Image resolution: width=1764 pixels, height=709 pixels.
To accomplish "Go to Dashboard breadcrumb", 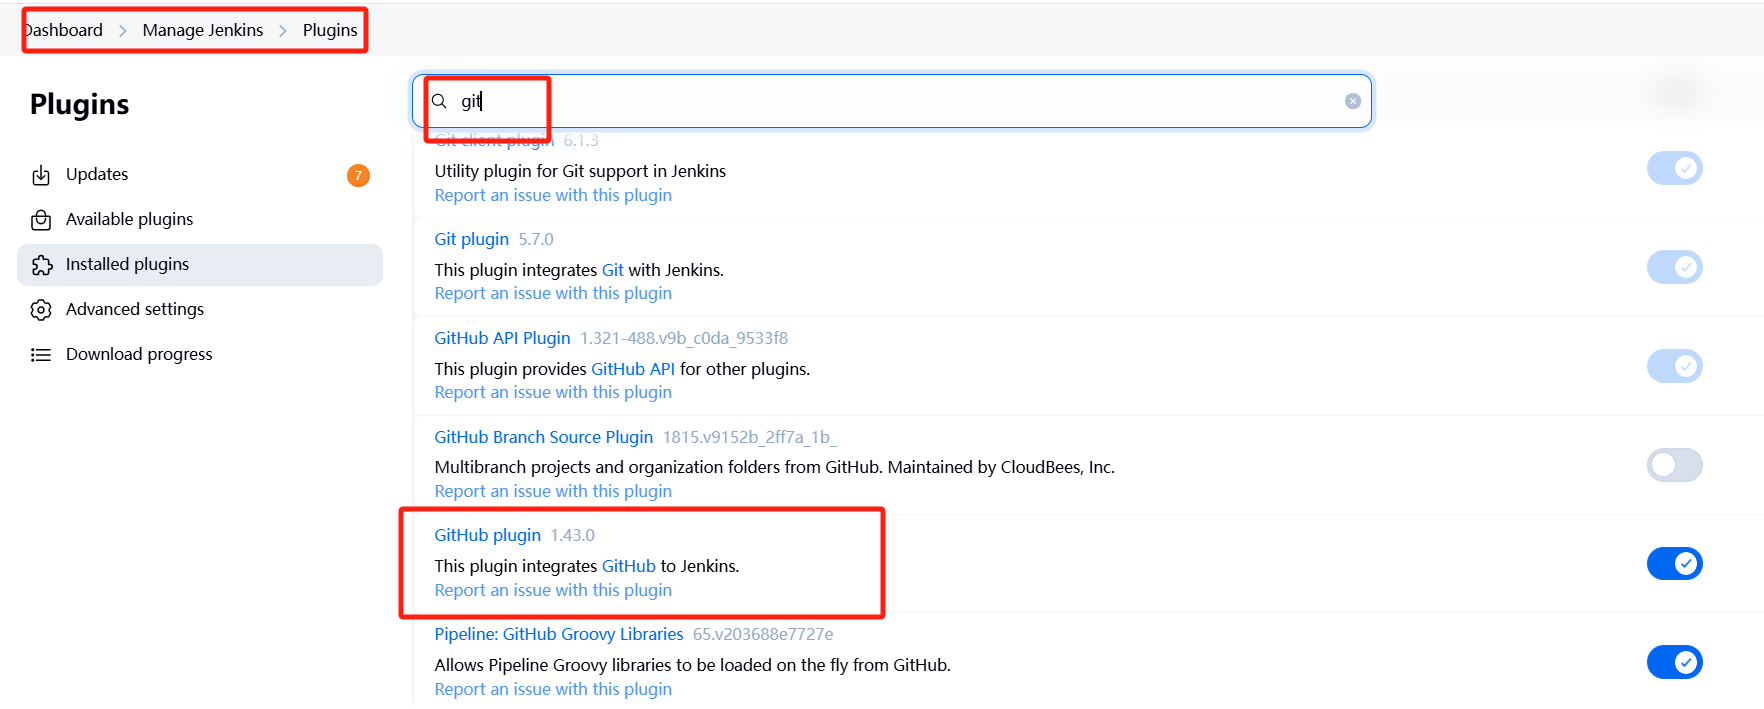I will 64,30.
